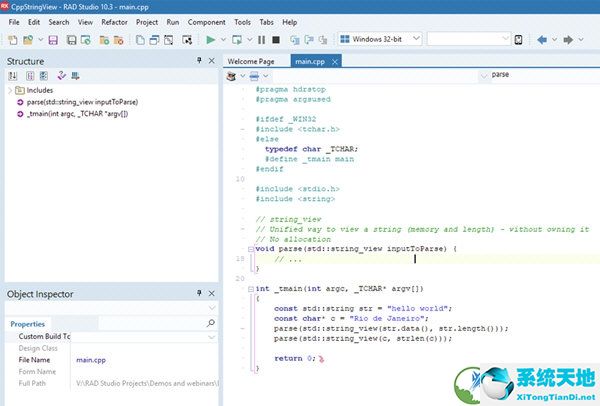
Task: Click the New Form toolbar icon
Action: tap(187, 40)
